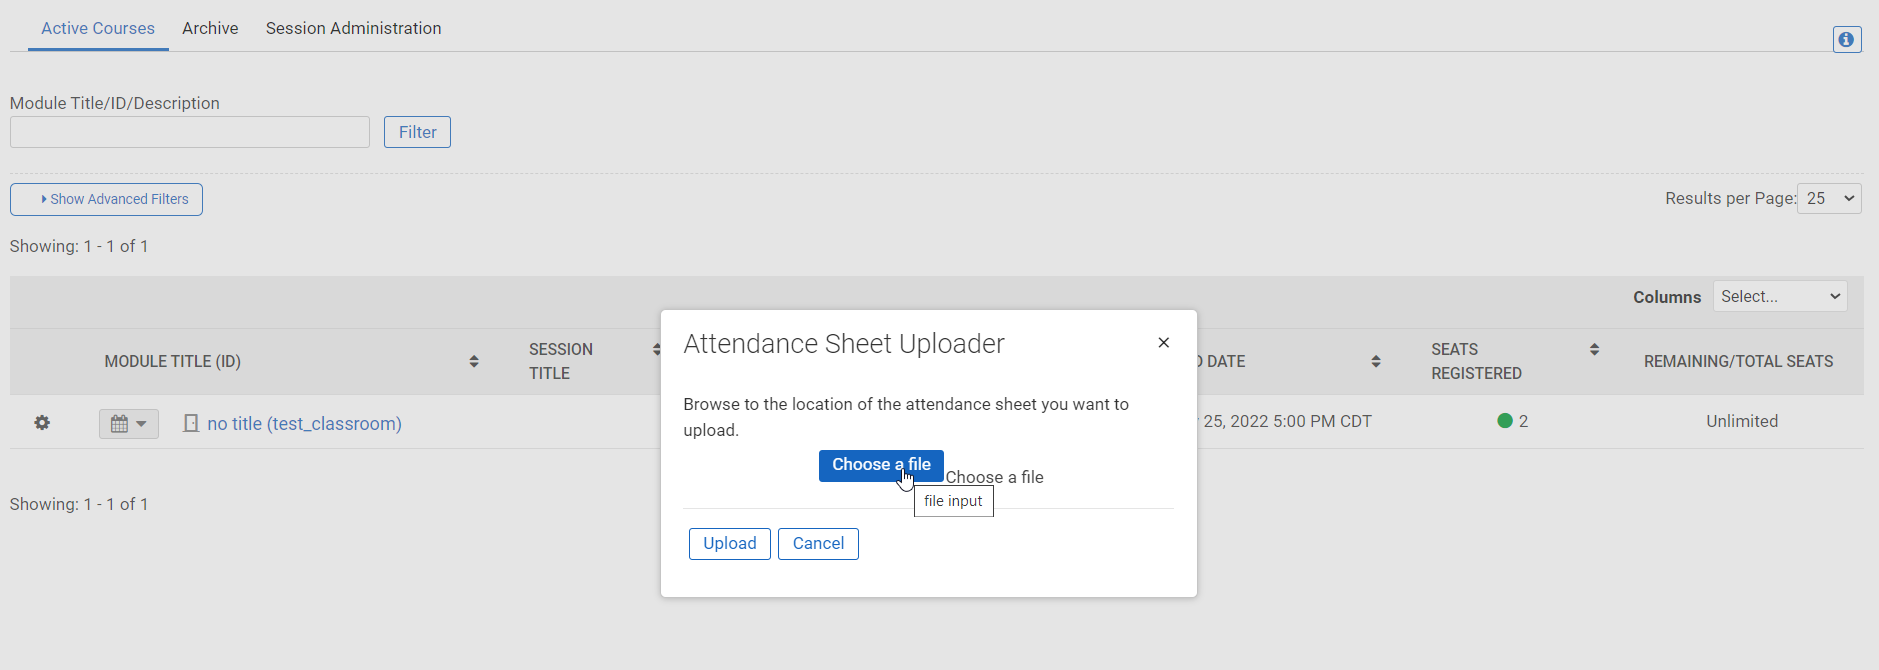Click the Module Title/ID/Description input field
Viewport: 1879px width, 670px height.
click(x=190, y=132)
